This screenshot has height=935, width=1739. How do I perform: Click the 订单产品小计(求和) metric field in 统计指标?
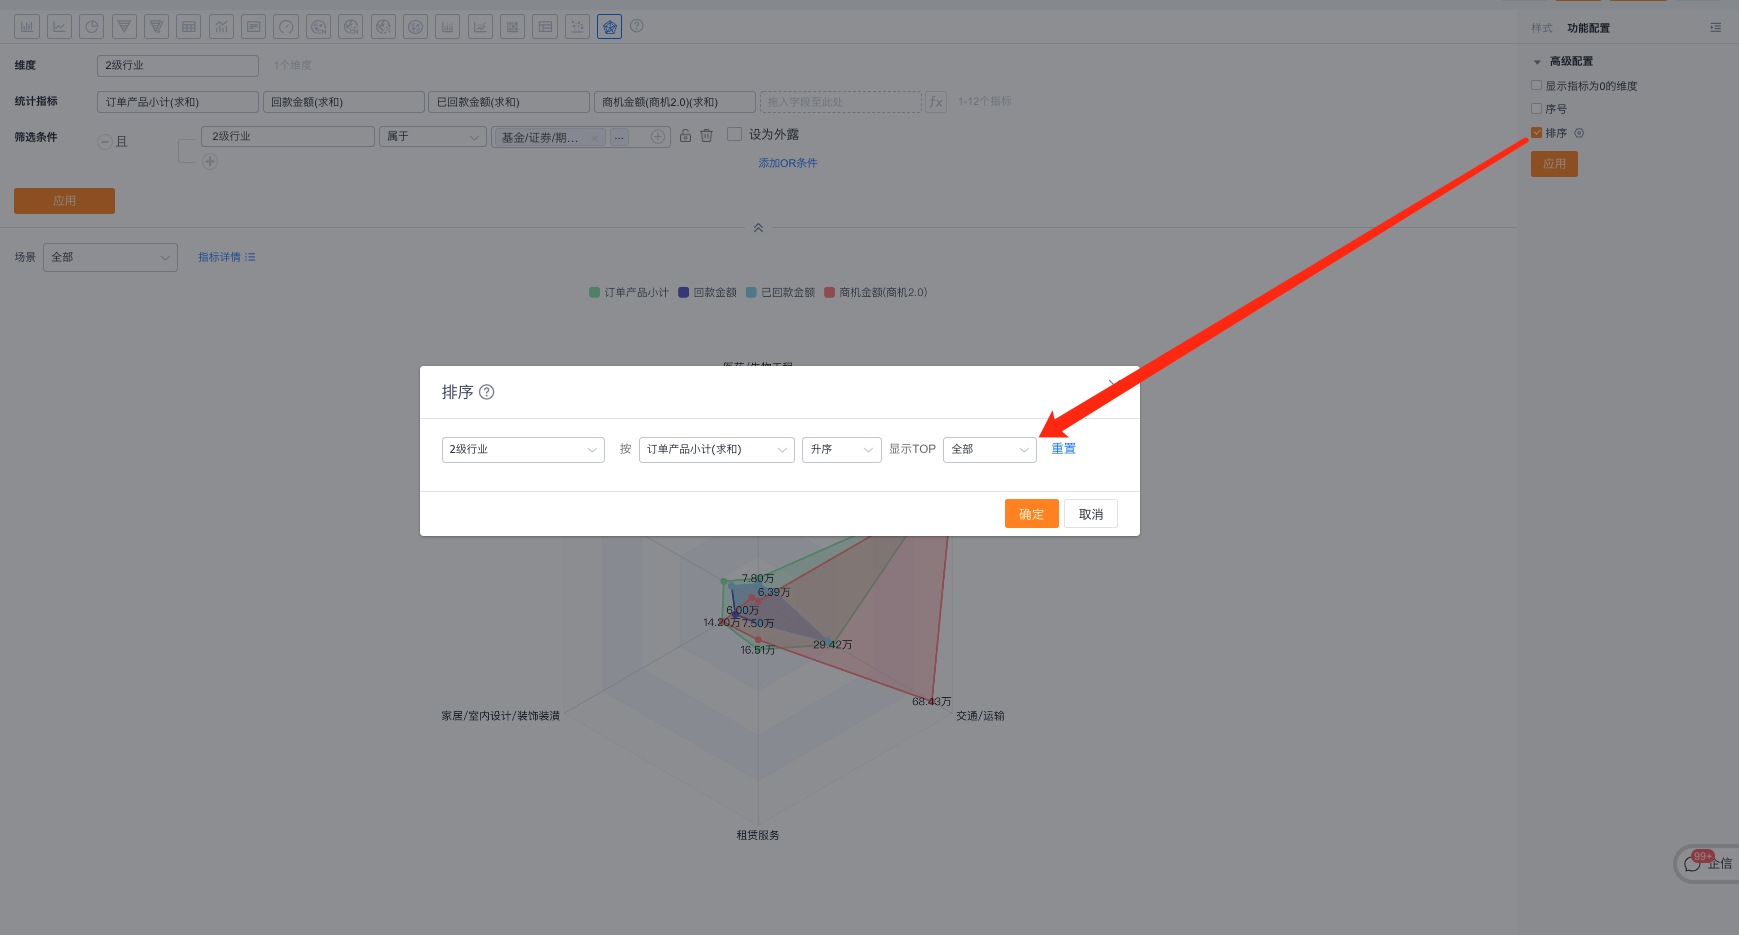tap(178, 102)
